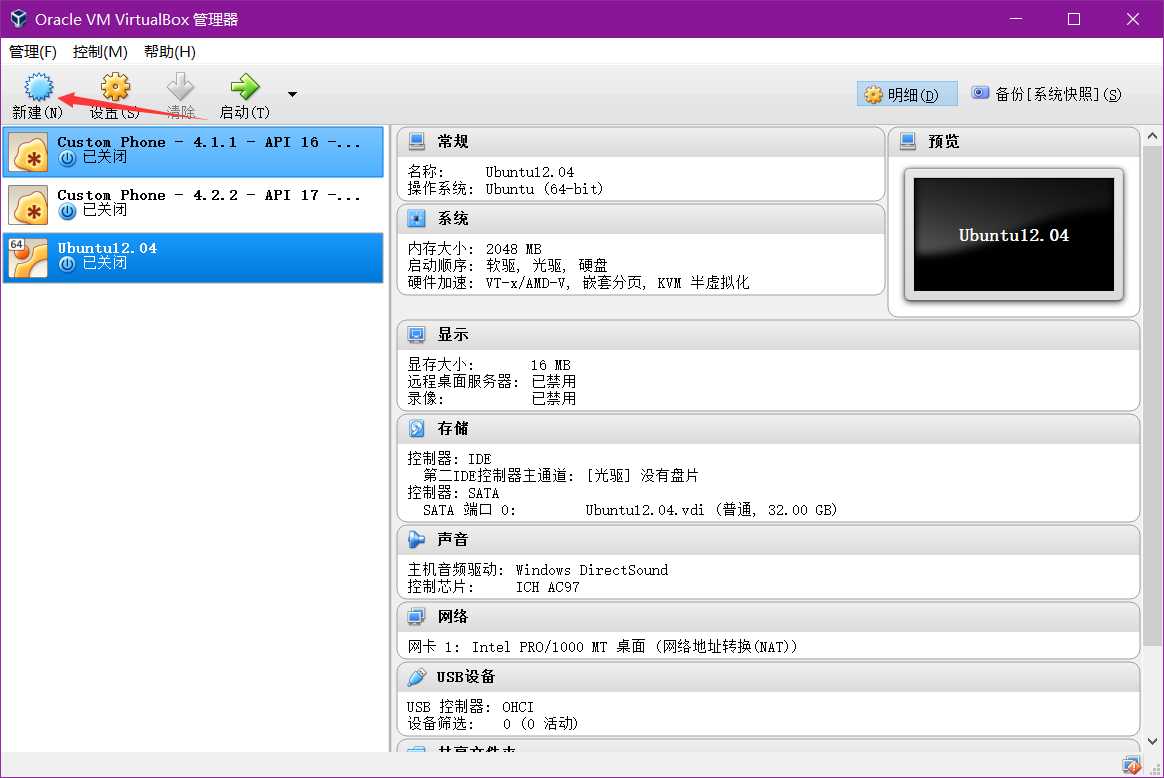Open the General (常规) section header
The height and width of the screenshot is (778, 1164).
[x=641, y=141]
